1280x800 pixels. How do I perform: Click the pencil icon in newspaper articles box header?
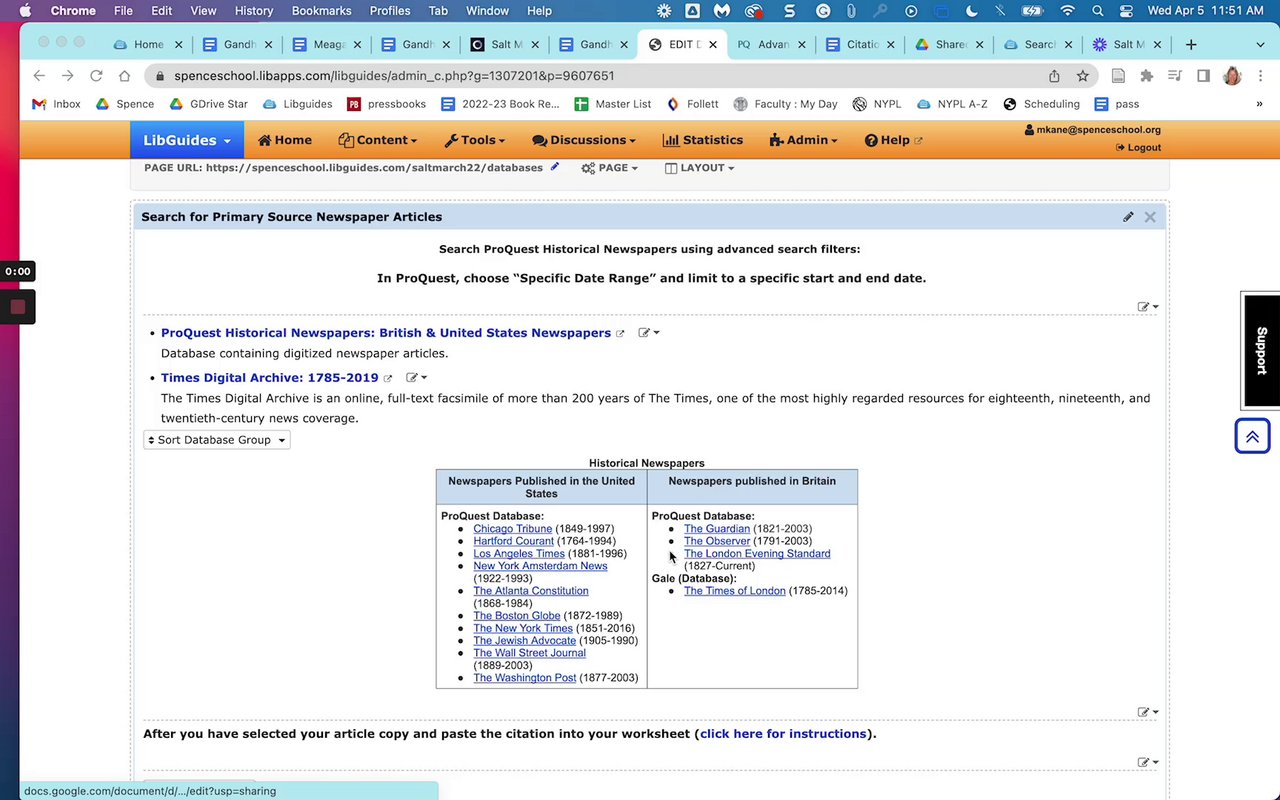coord(1128,217)
